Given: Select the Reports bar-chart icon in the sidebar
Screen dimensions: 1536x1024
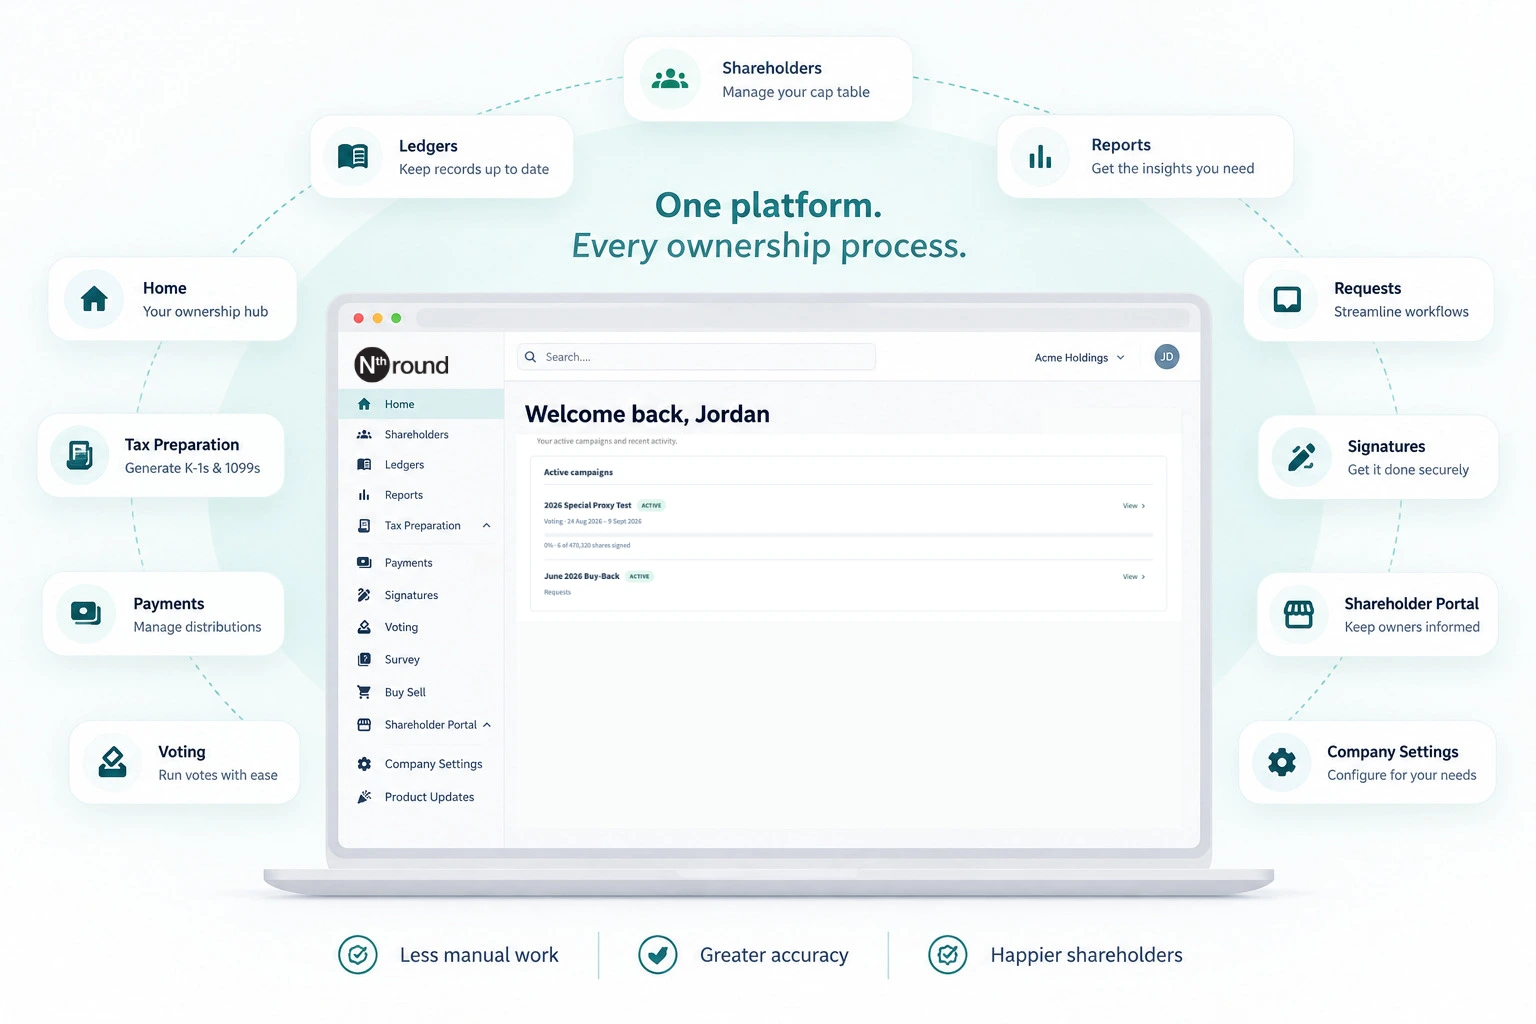Looking at the screenshot, I should 364,495.
